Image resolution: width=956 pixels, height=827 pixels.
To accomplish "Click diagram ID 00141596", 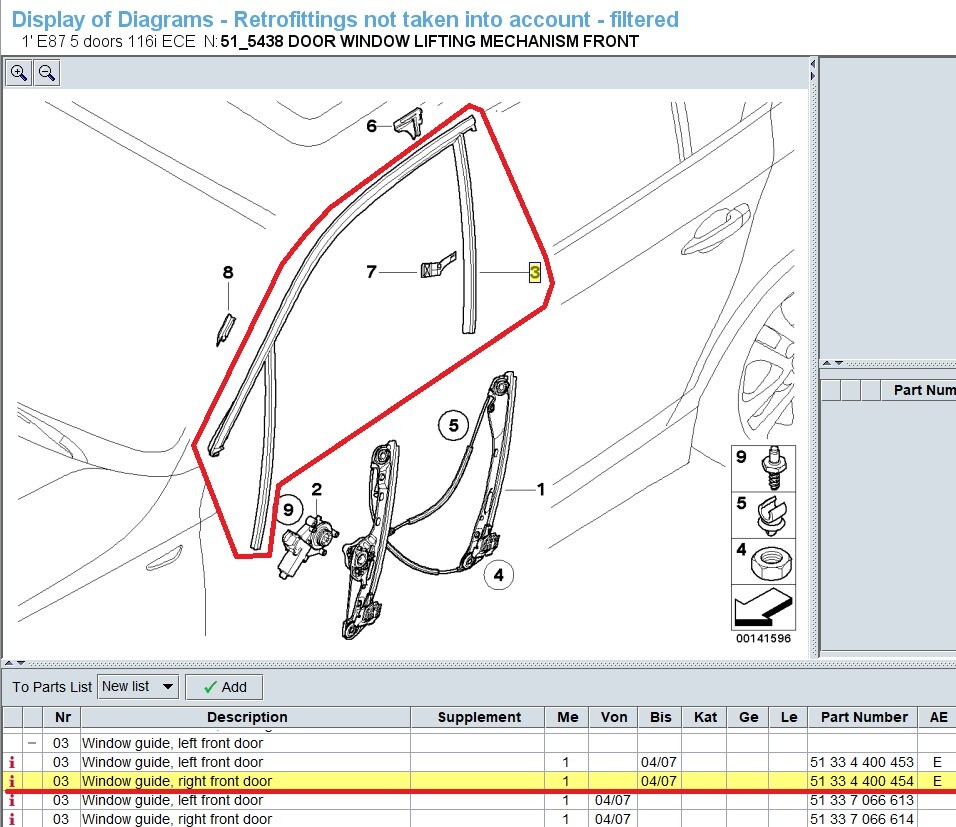I will click(763, 639).
